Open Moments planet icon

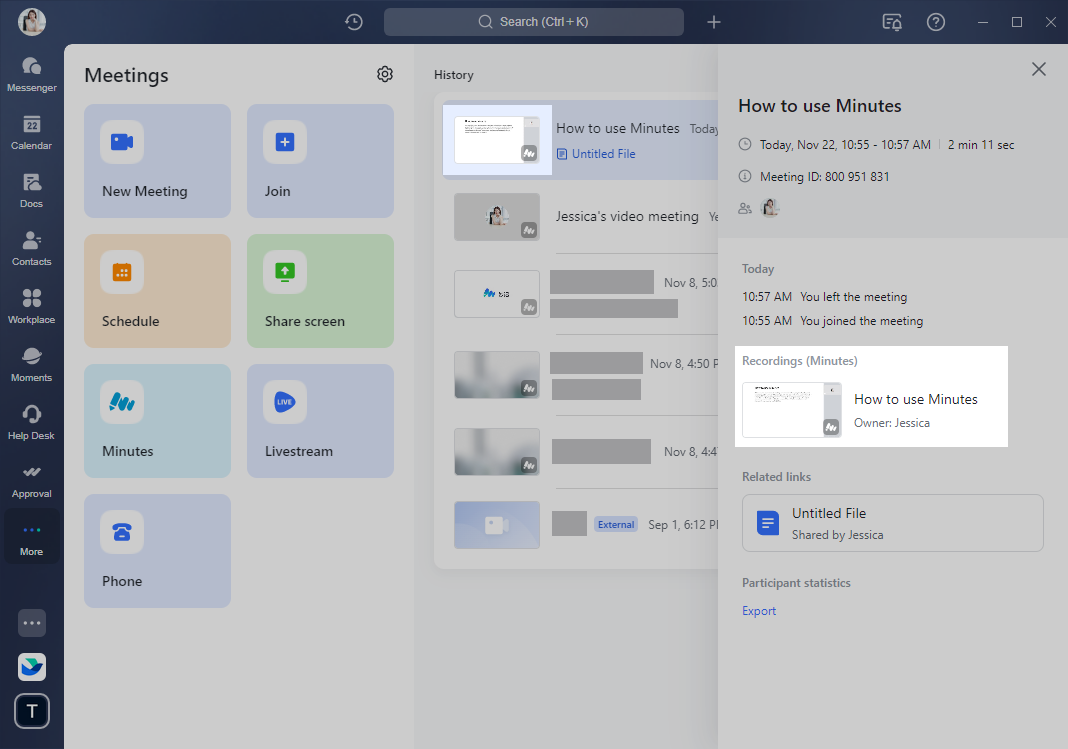pos(31,364)
